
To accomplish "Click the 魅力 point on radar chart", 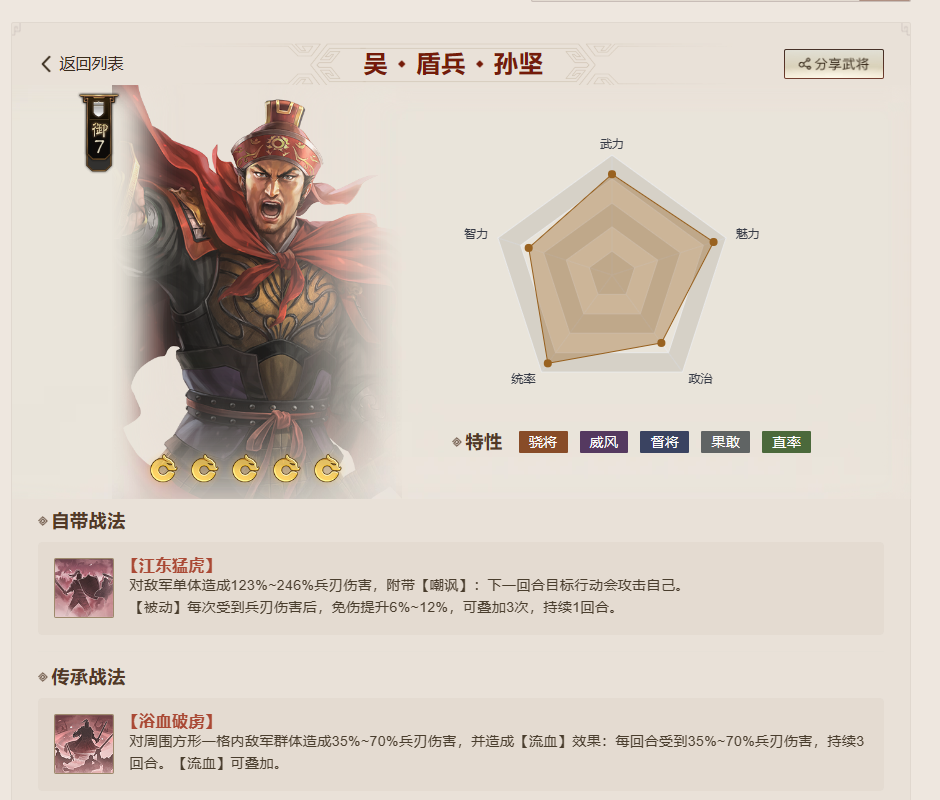I will tap(713, 242).
